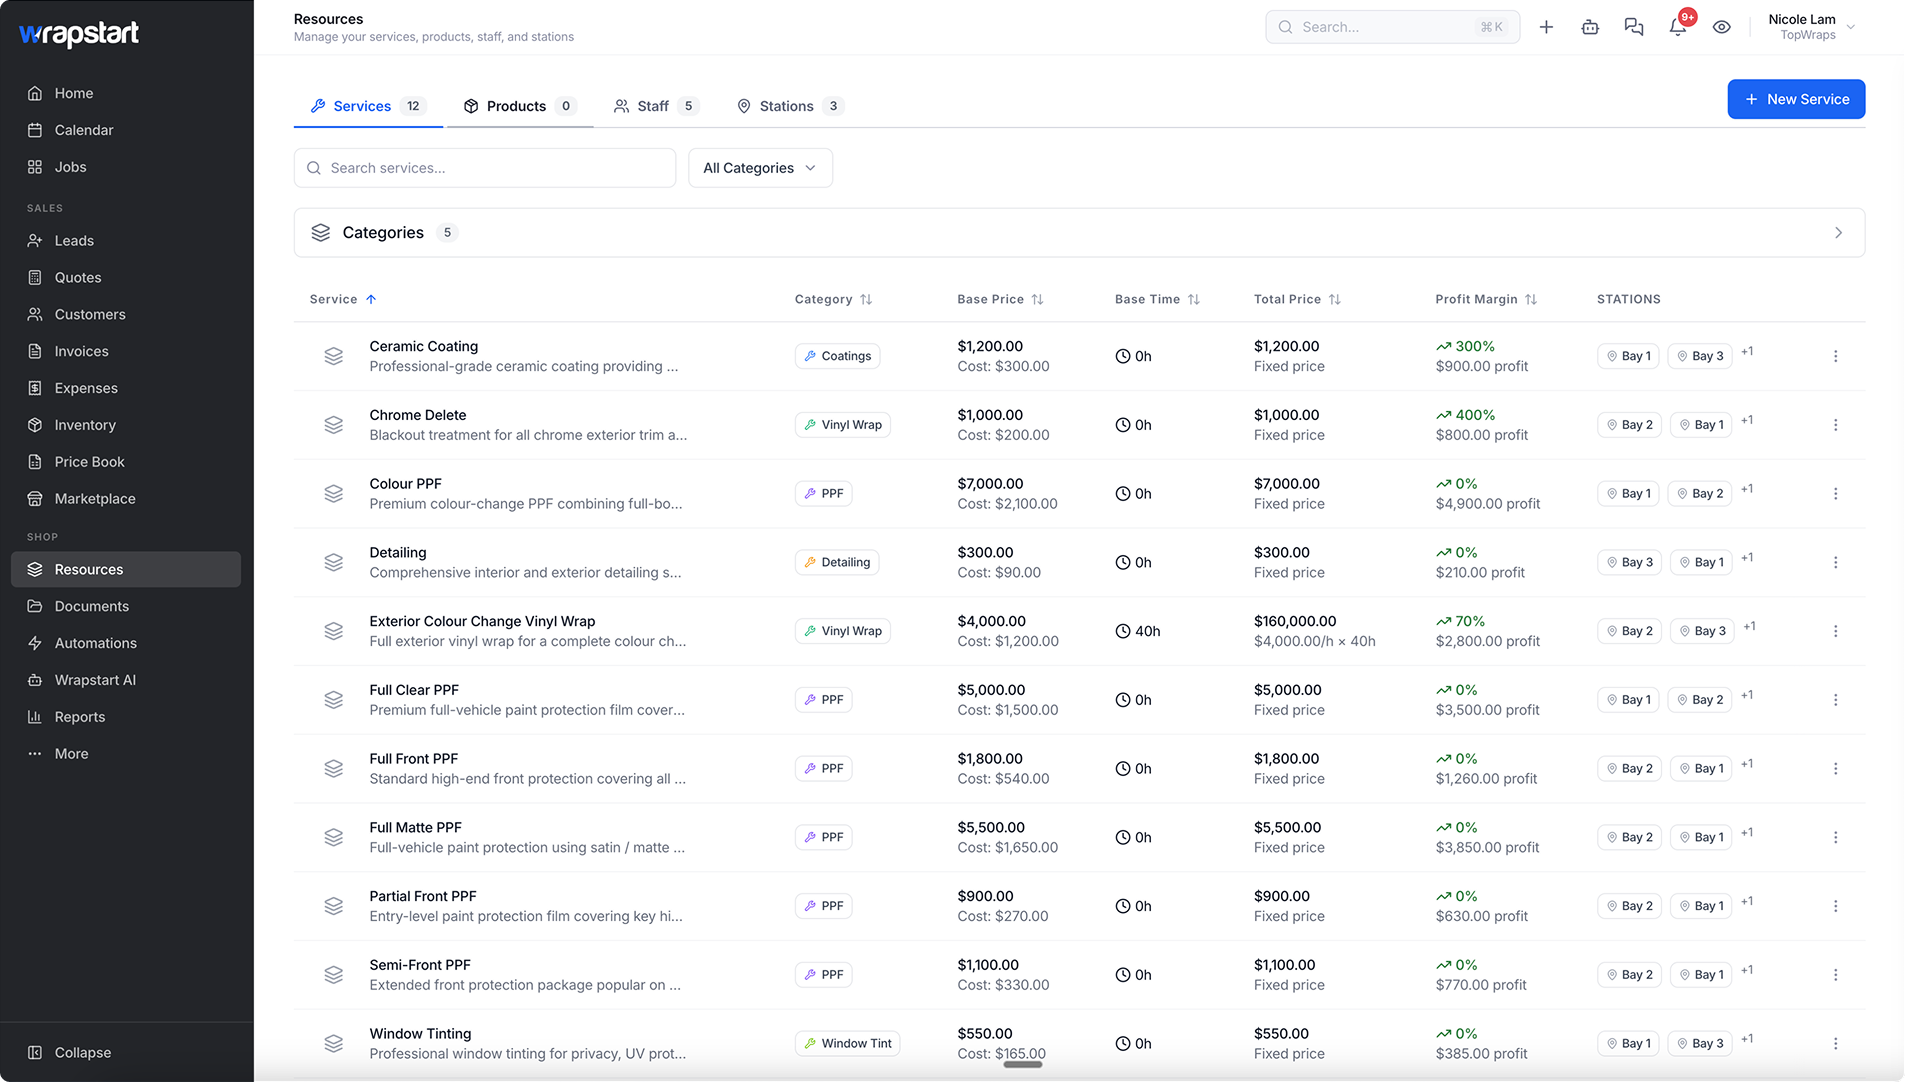This screenshot has height=1082, width=1905.
Task: Click the horizontal scrollbar at table bottom
Action: coord(1022,1065)
